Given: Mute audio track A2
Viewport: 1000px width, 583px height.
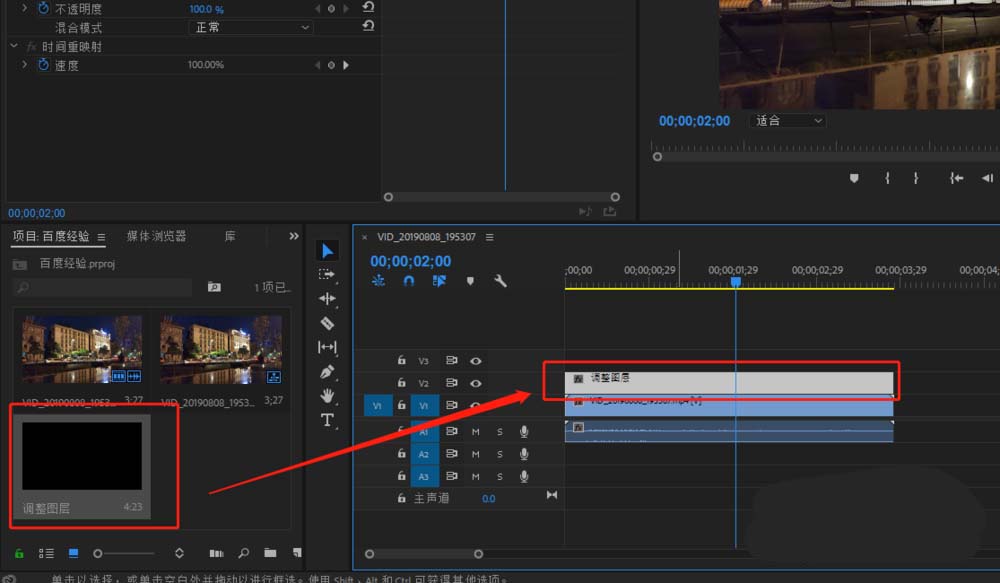Looking at the screenshot, I should click(476, 454).
